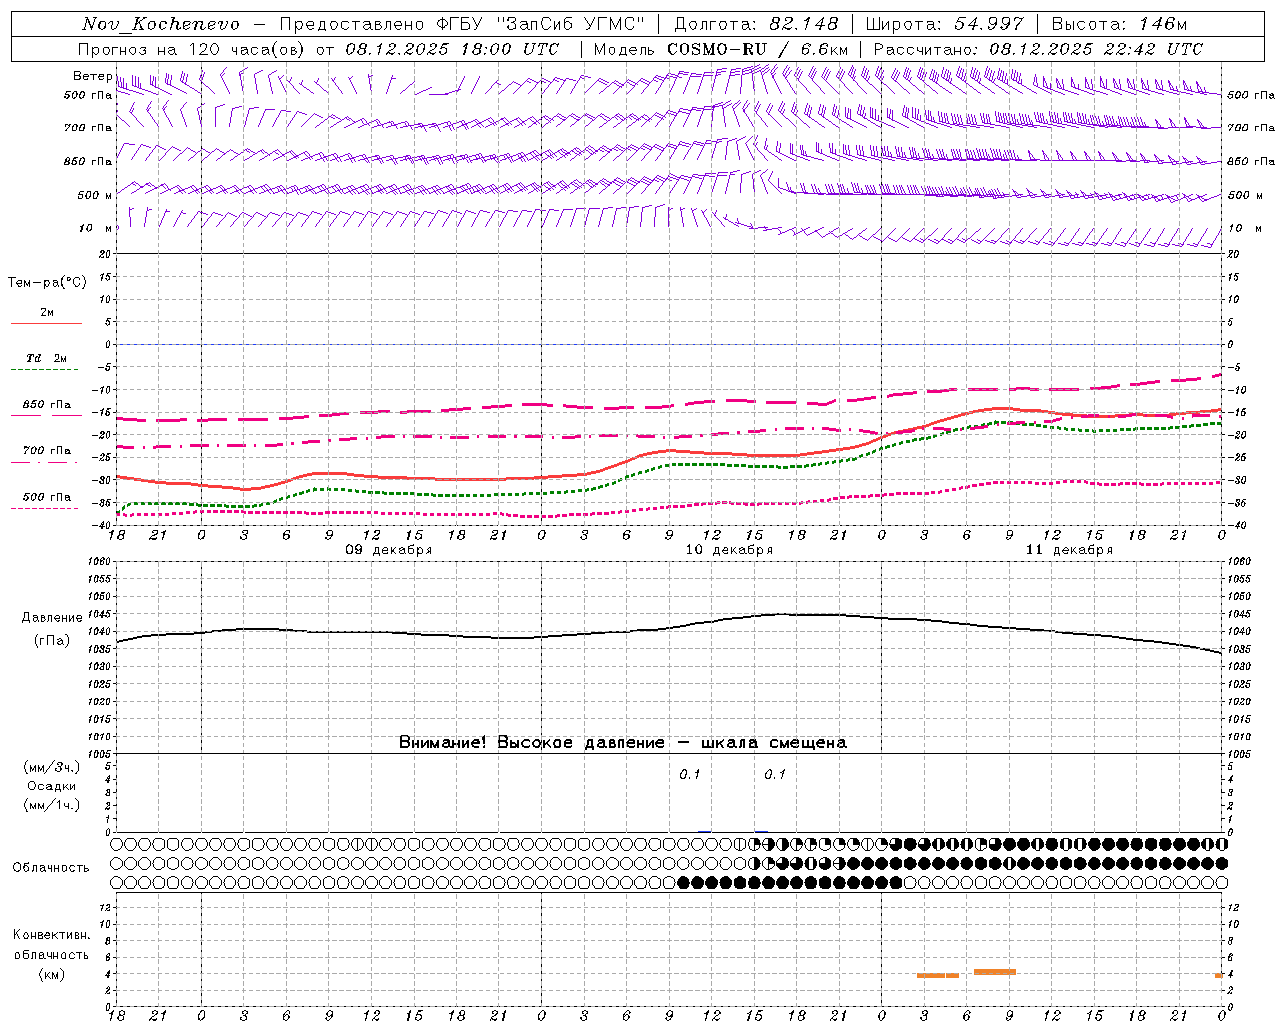Click the model name "COSMO-RU / 6.6км"
Viewport: 1280px width, 1024px height.
[758, 49]
